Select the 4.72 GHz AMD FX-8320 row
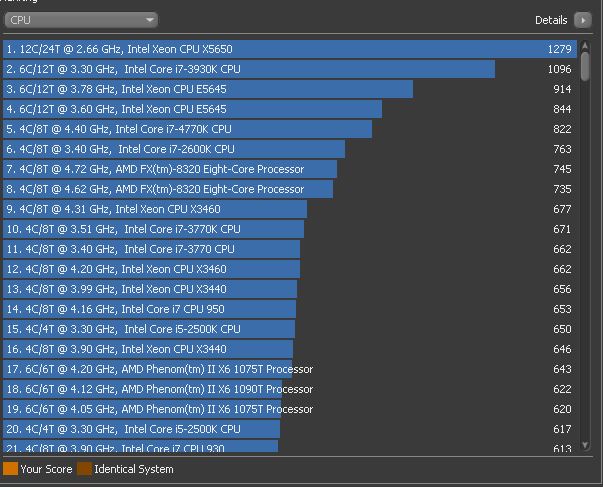Screen dimensions: 603x487 (290, 169)
